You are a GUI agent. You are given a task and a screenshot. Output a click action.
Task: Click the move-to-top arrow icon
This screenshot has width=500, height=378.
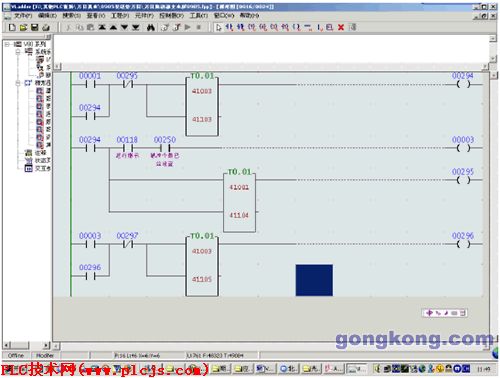102,27
